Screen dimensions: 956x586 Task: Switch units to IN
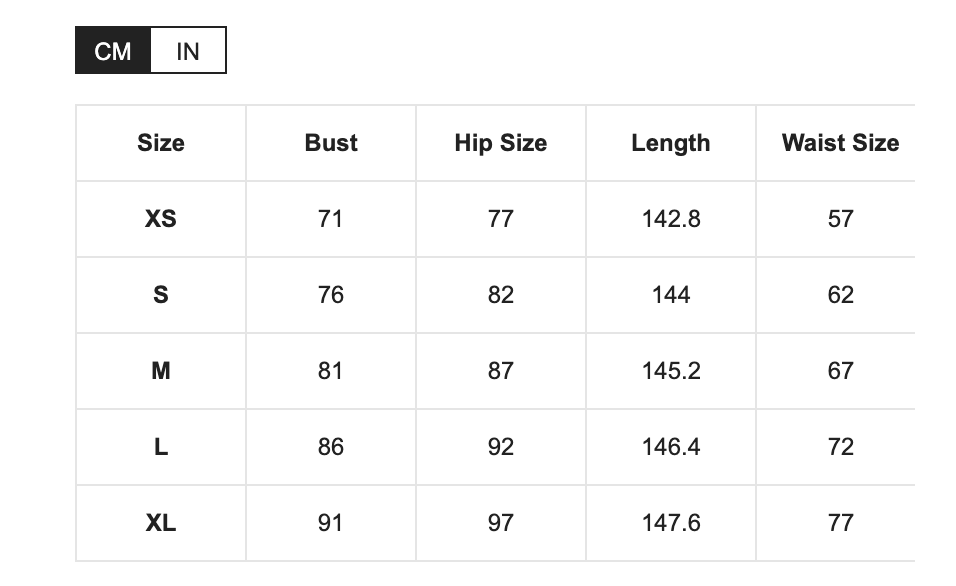188,51
